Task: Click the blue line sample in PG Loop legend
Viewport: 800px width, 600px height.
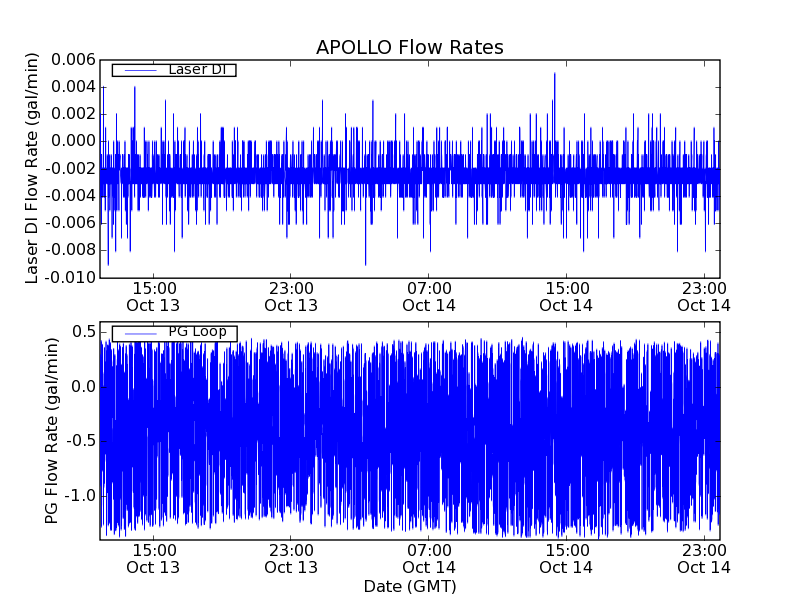Action: click(x=140, y=333)
